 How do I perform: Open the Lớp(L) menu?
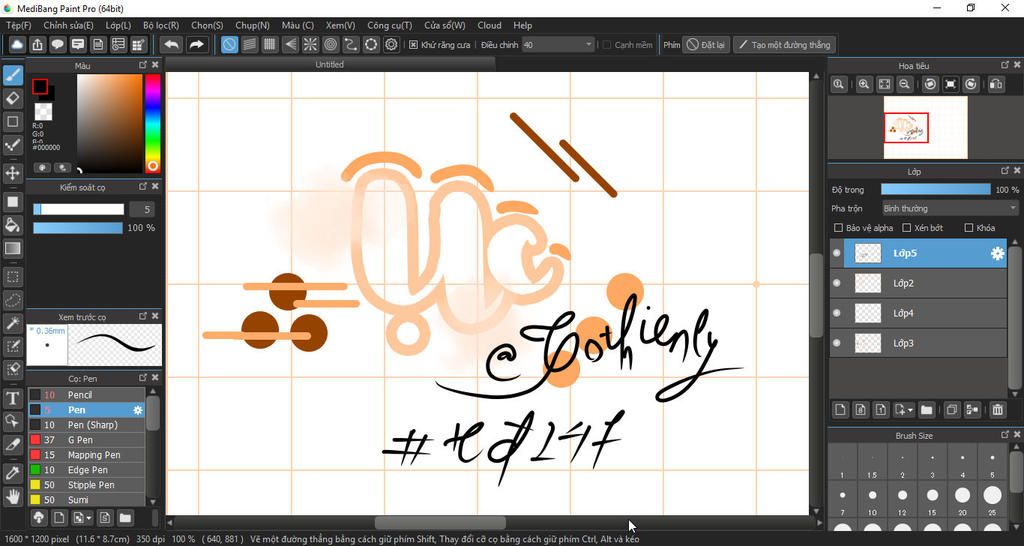click(x=118, y=25)
